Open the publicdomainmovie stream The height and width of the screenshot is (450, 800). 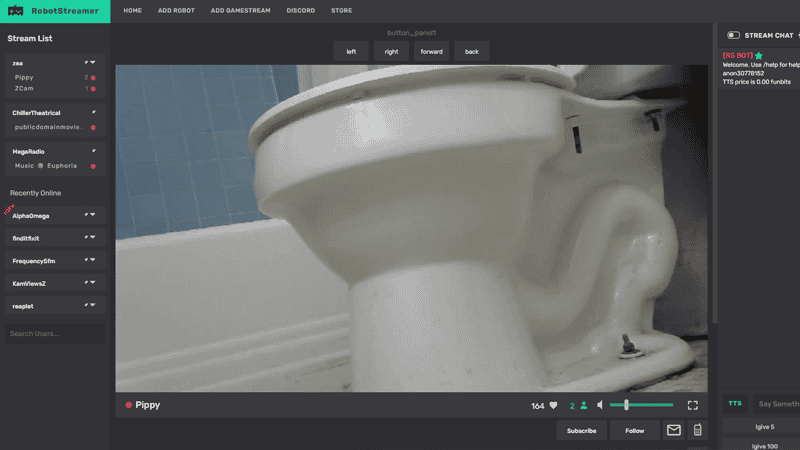pos(47,127)
